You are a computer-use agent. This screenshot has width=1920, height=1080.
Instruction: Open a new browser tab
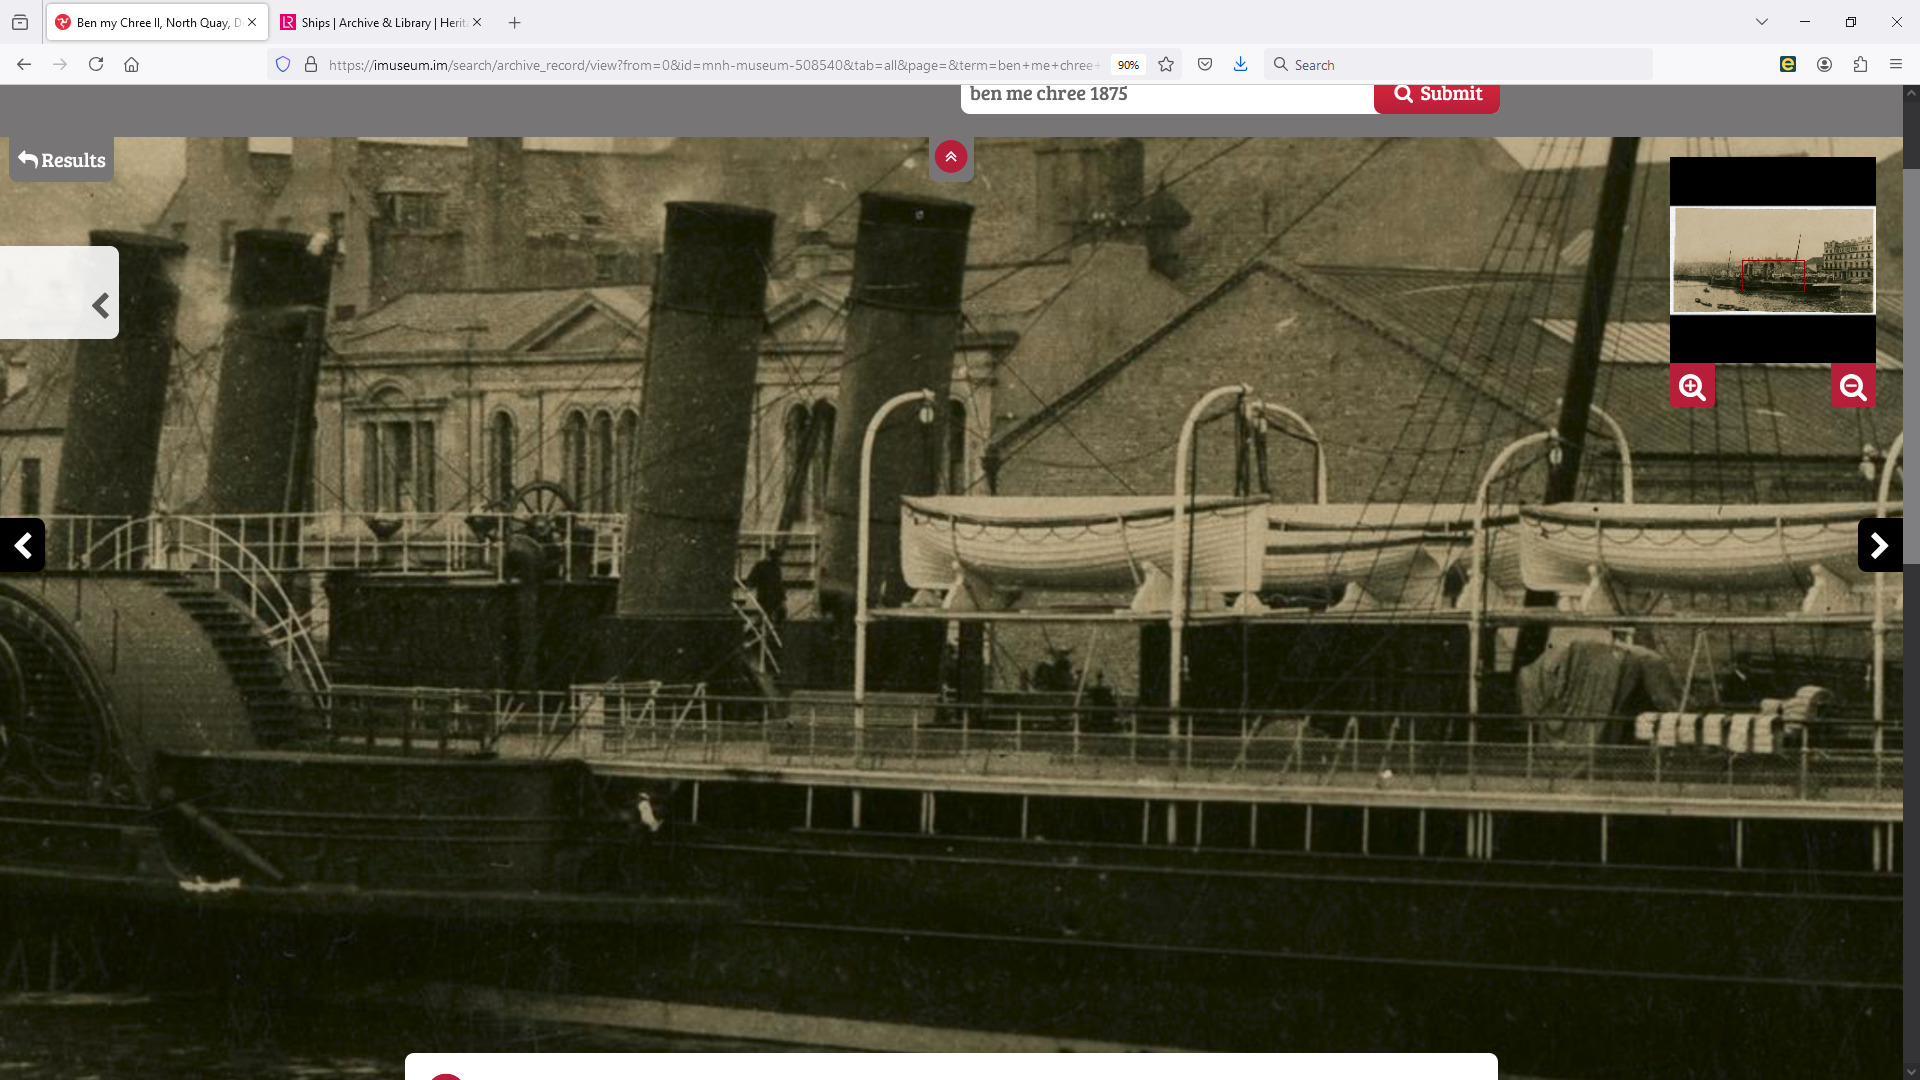tap(514, 22)
